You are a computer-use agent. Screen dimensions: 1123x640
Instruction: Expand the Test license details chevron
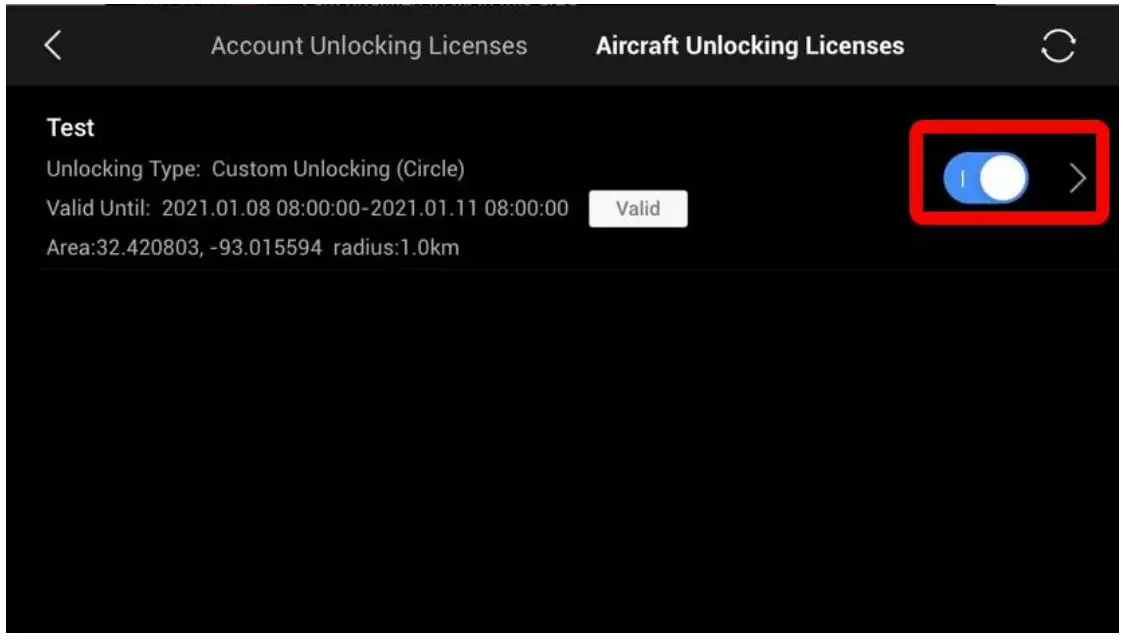pos(1077,178)
